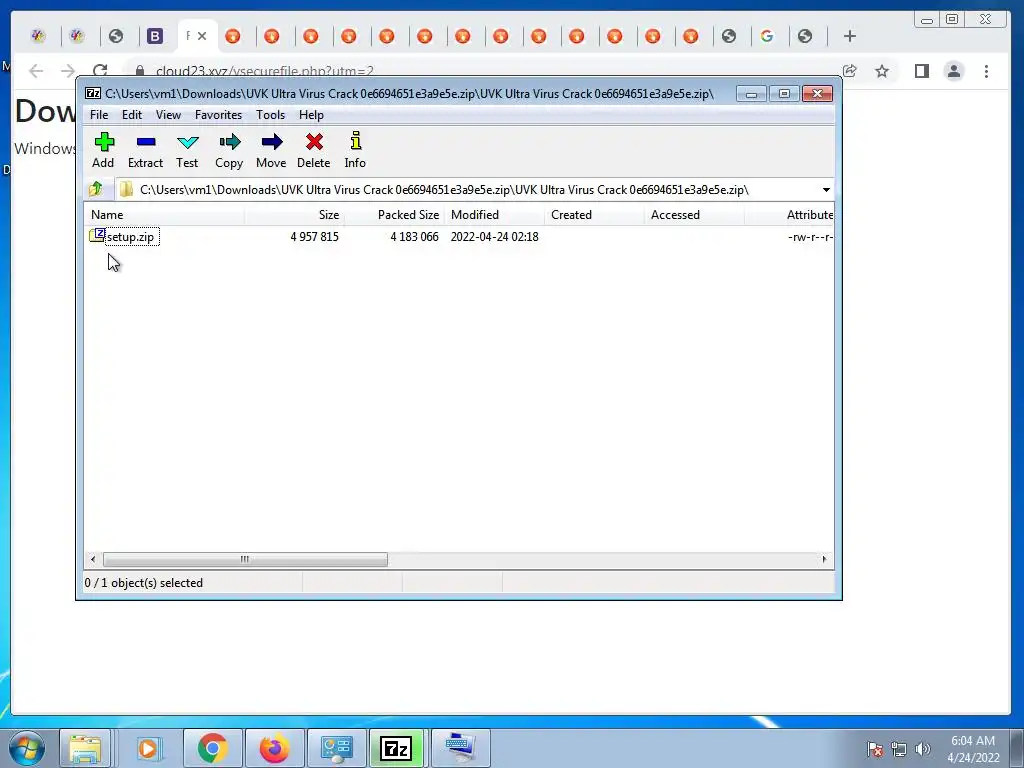Sort by the Name column header

pos(165,215)
